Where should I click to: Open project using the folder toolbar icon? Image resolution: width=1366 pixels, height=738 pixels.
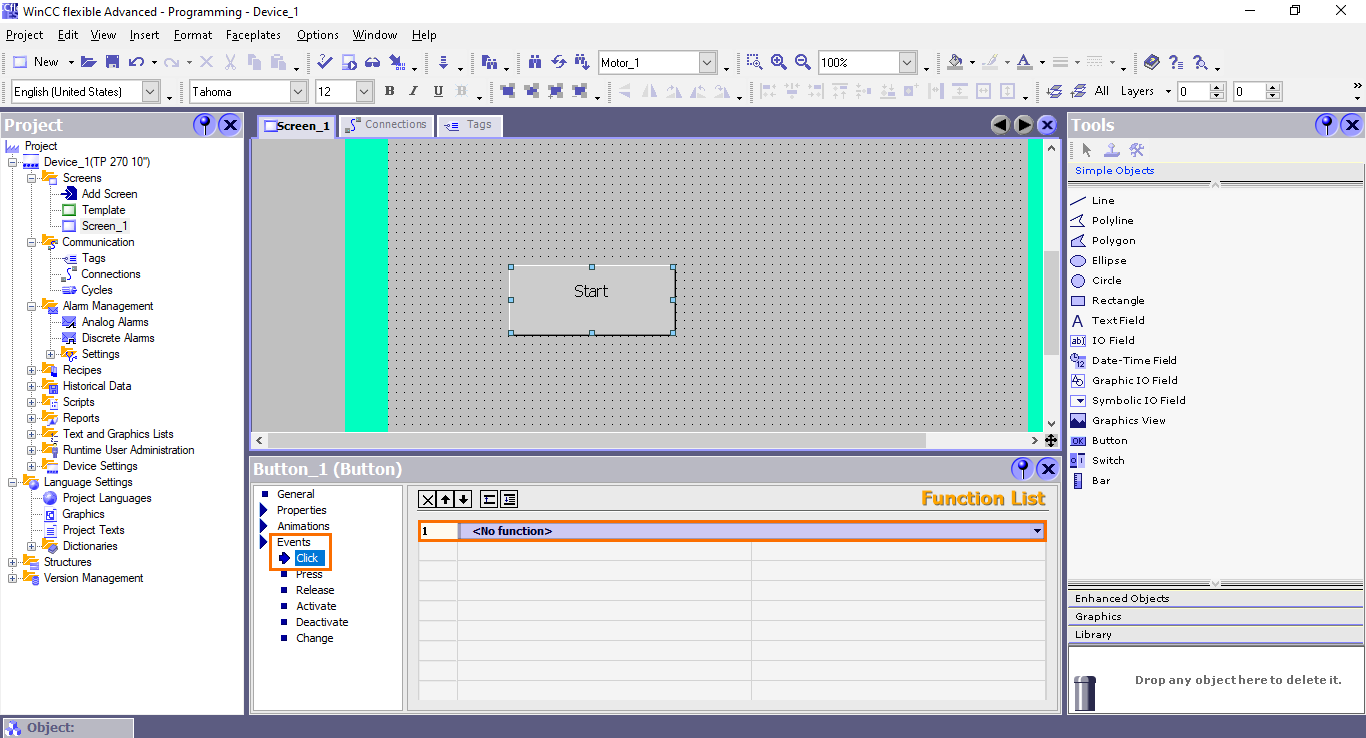(x=88, y=62)
